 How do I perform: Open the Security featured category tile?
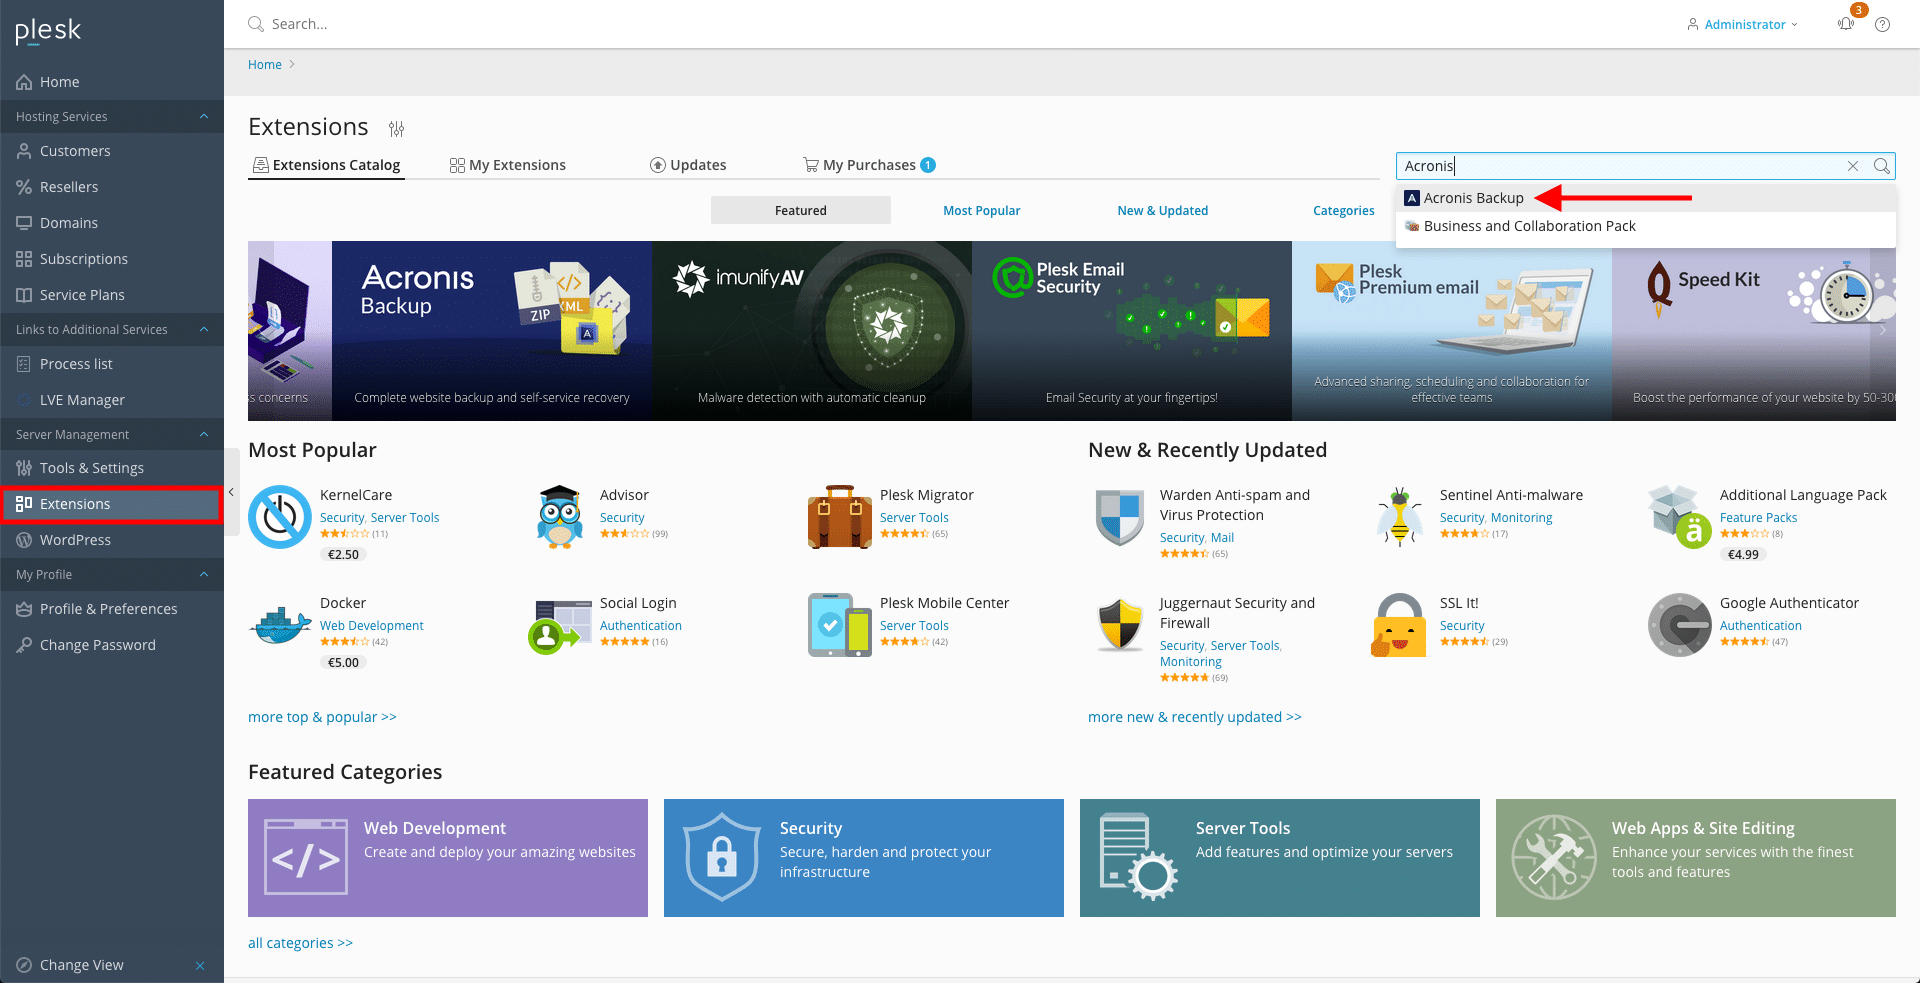(x=864, y=858)
